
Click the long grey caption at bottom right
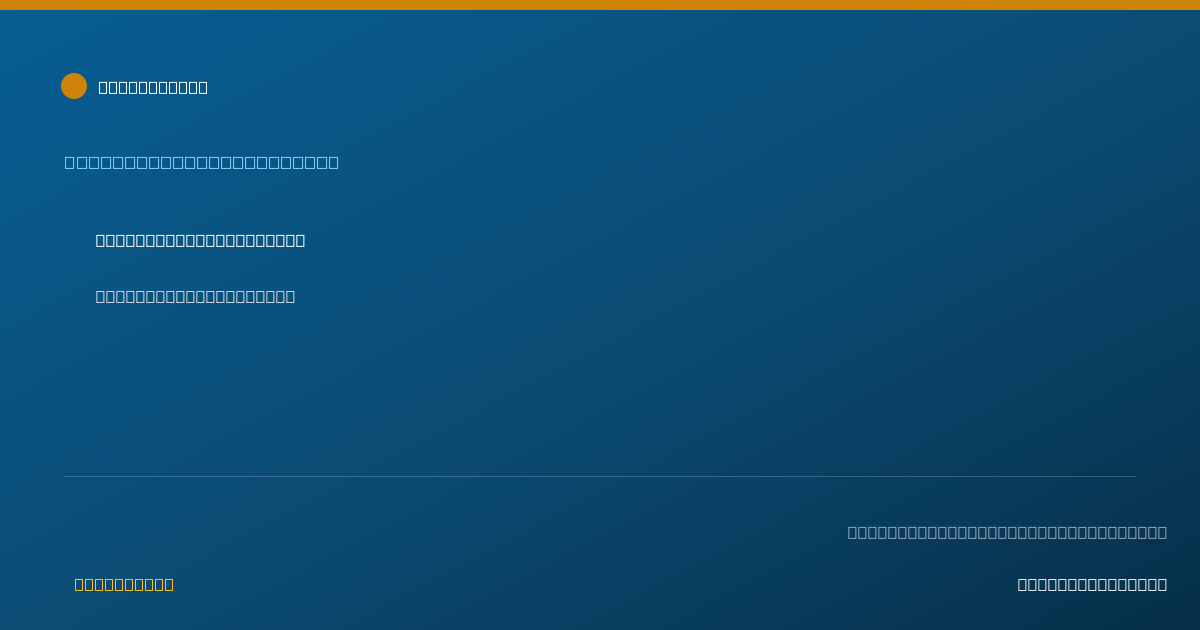coord(1007,532)
